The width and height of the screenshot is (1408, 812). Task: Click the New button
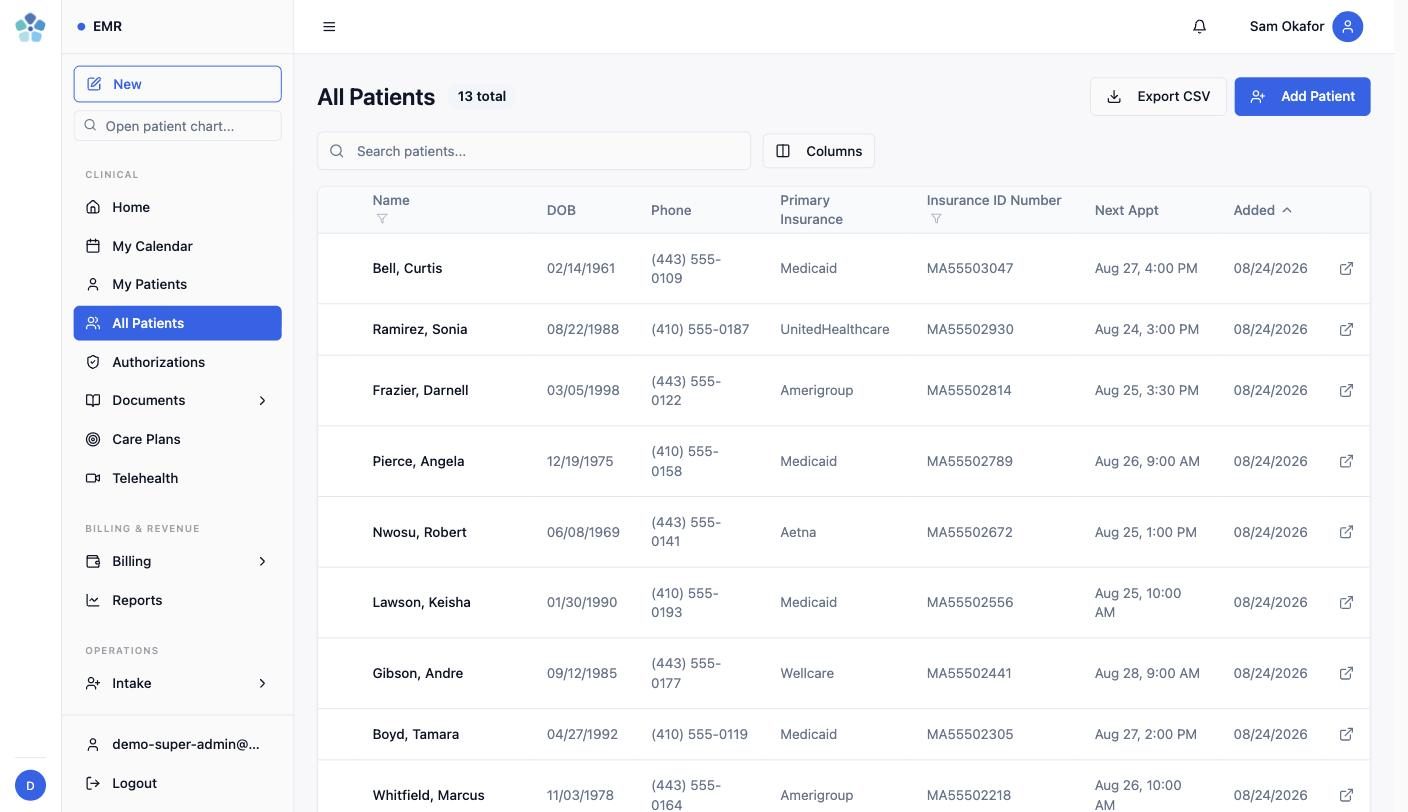[x=177, y=84]
